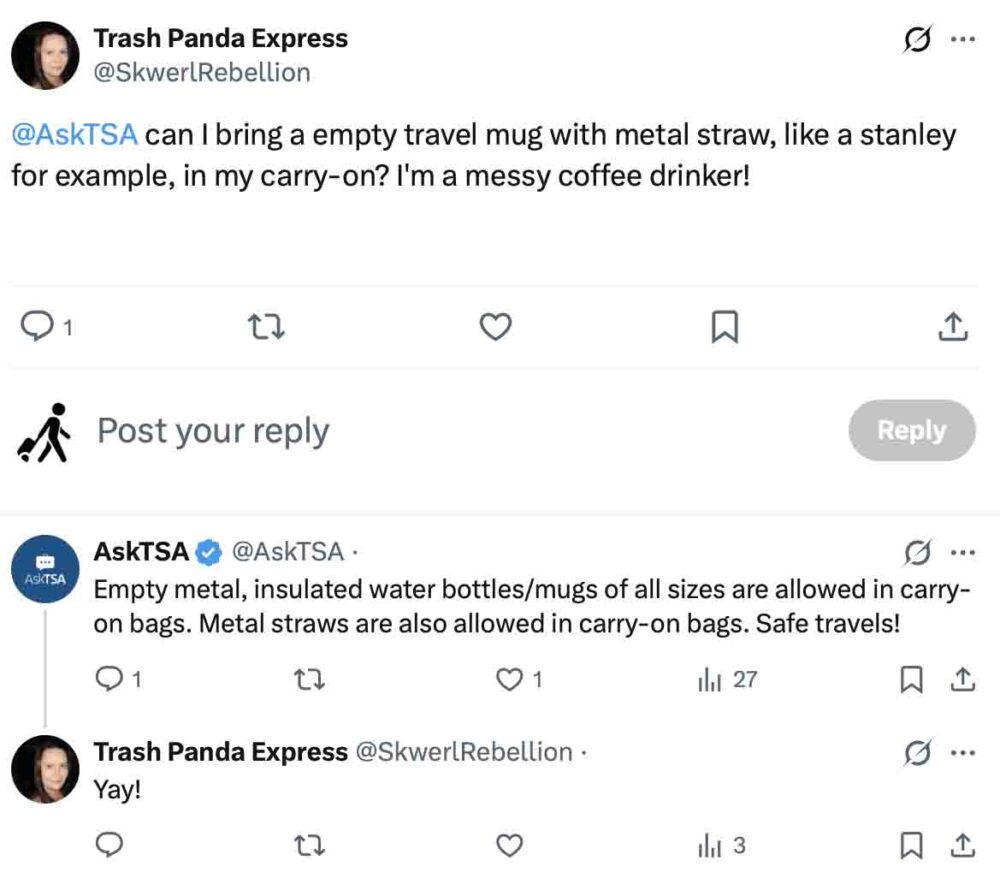Like the 'Yay!' reply
This screenshot has width=1000, height=878.
pos(509,846)
